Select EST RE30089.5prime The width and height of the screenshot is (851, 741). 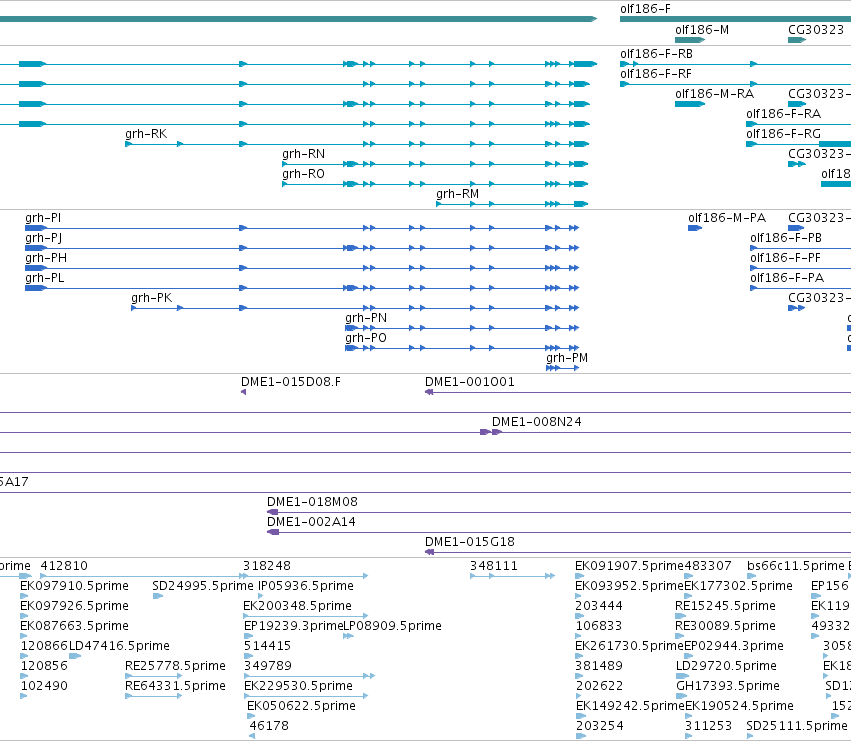726,626
